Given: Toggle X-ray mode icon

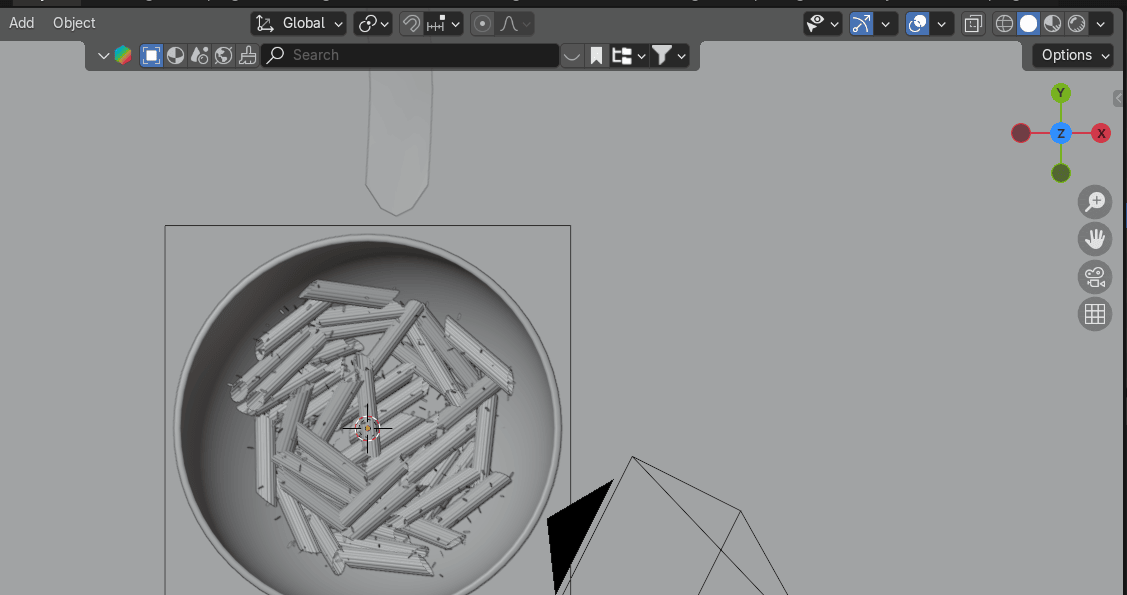Looking at the screenshot, I should click(972, 24).
